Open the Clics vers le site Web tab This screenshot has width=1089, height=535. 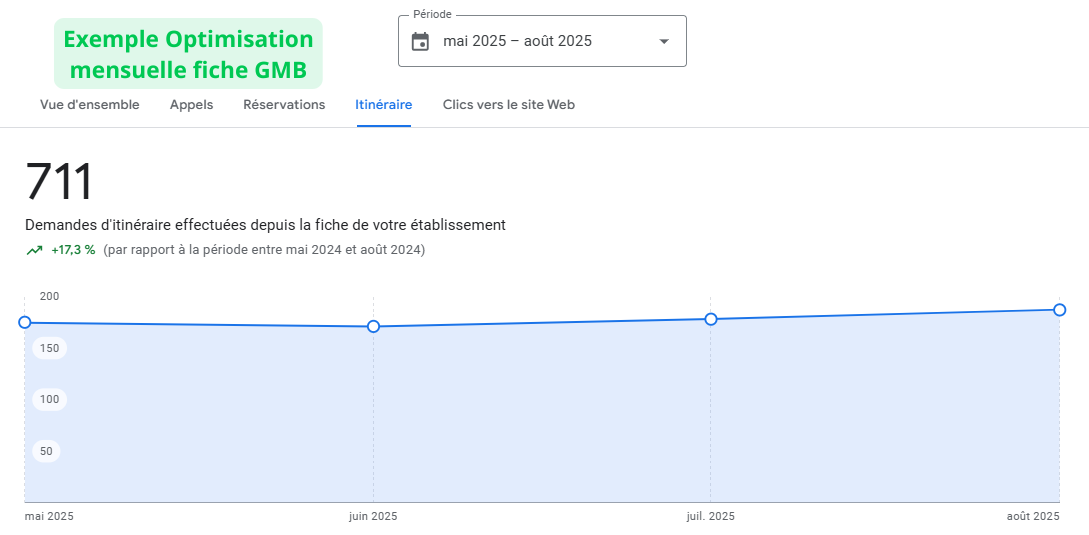(509, 105)
